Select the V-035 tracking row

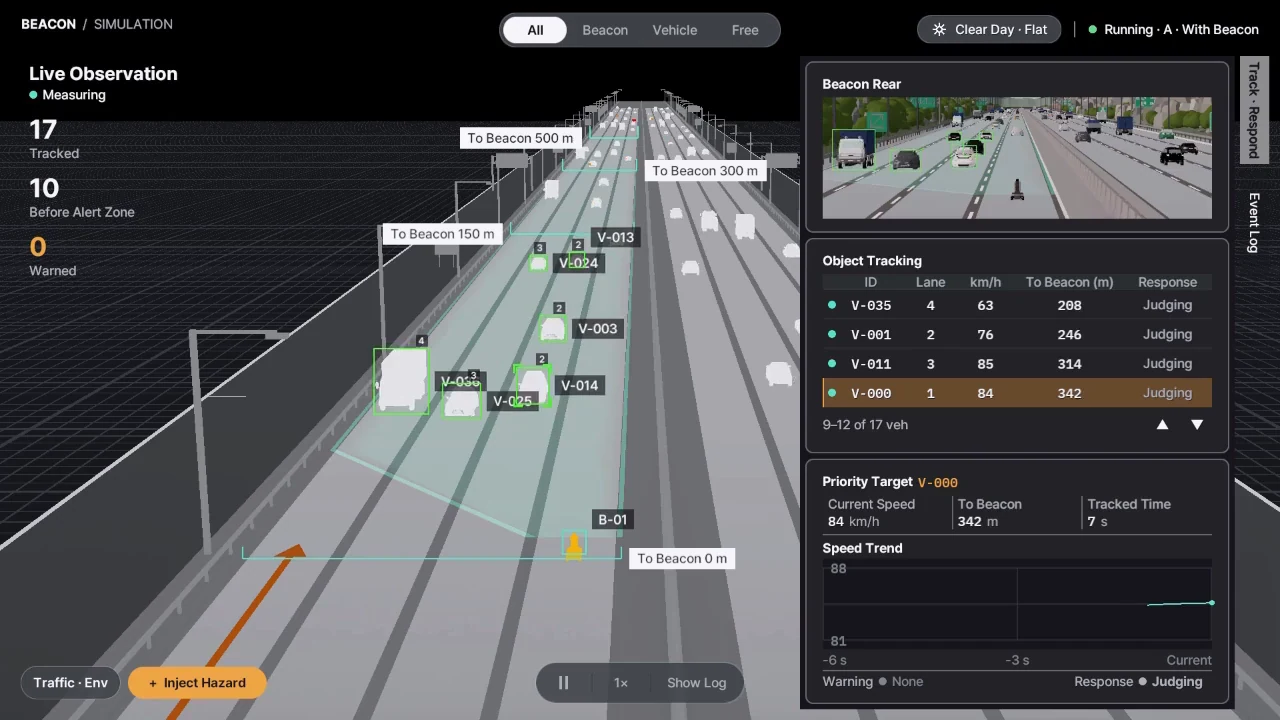coord(1017,305)
